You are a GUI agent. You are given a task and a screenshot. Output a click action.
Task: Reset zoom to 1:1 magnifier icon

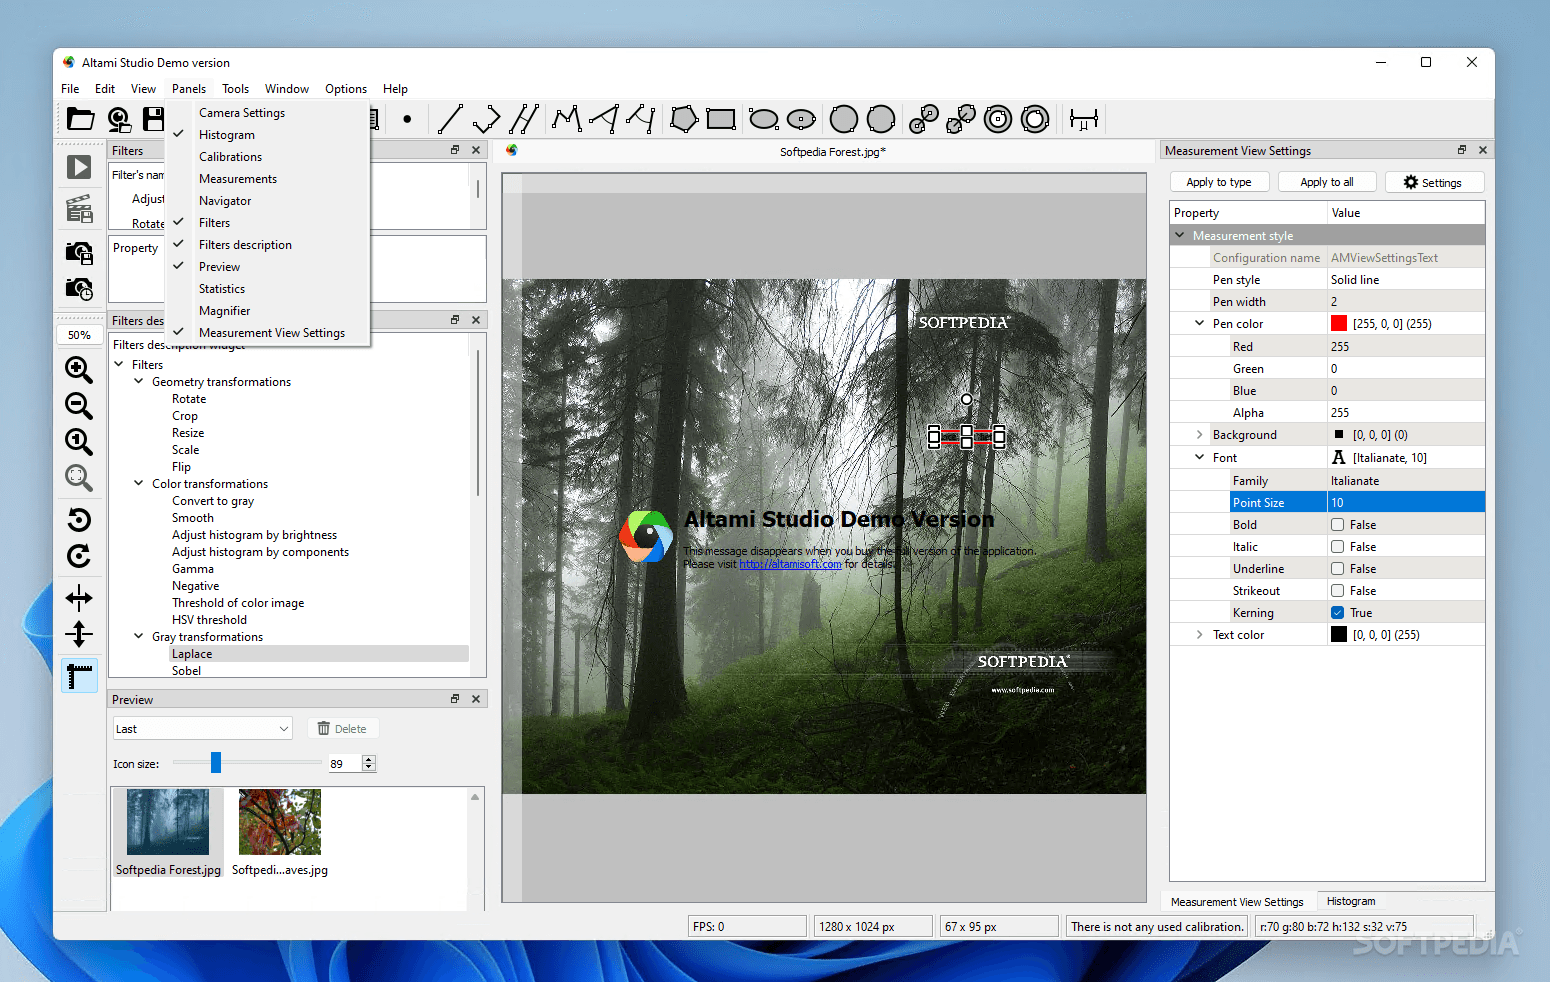[79, 441]
